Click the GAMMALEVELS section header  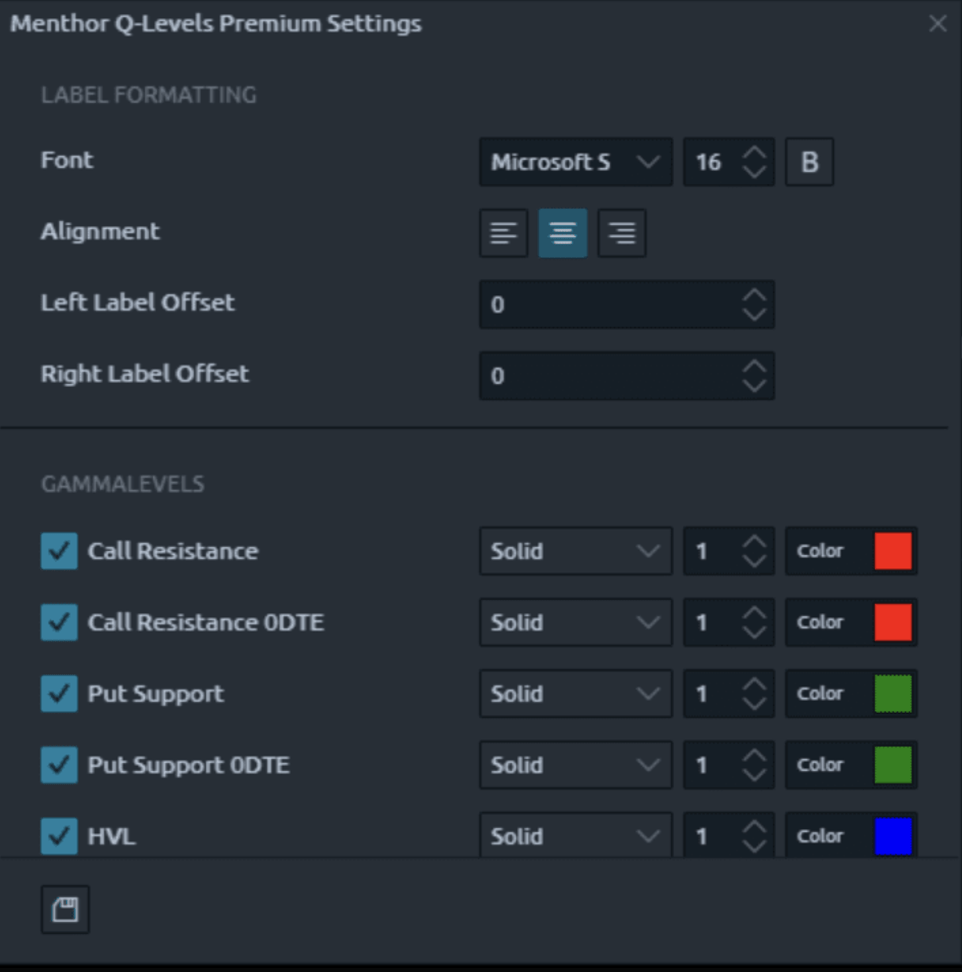click(121, 484)
